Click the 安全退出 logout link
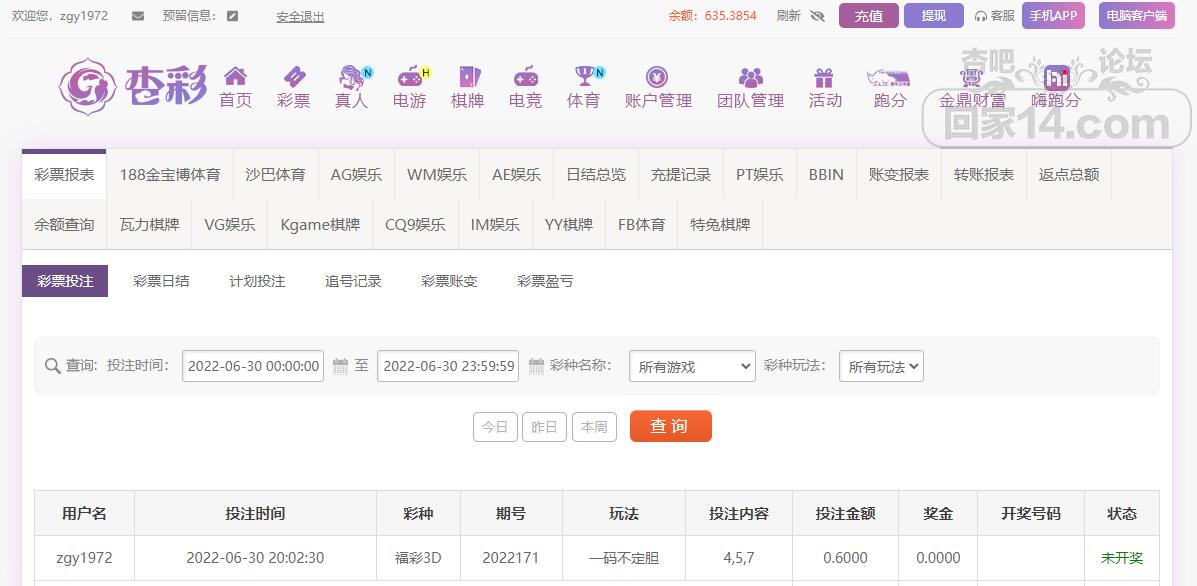This screenshot has height=586, width=1197. [x=300, y=17]
